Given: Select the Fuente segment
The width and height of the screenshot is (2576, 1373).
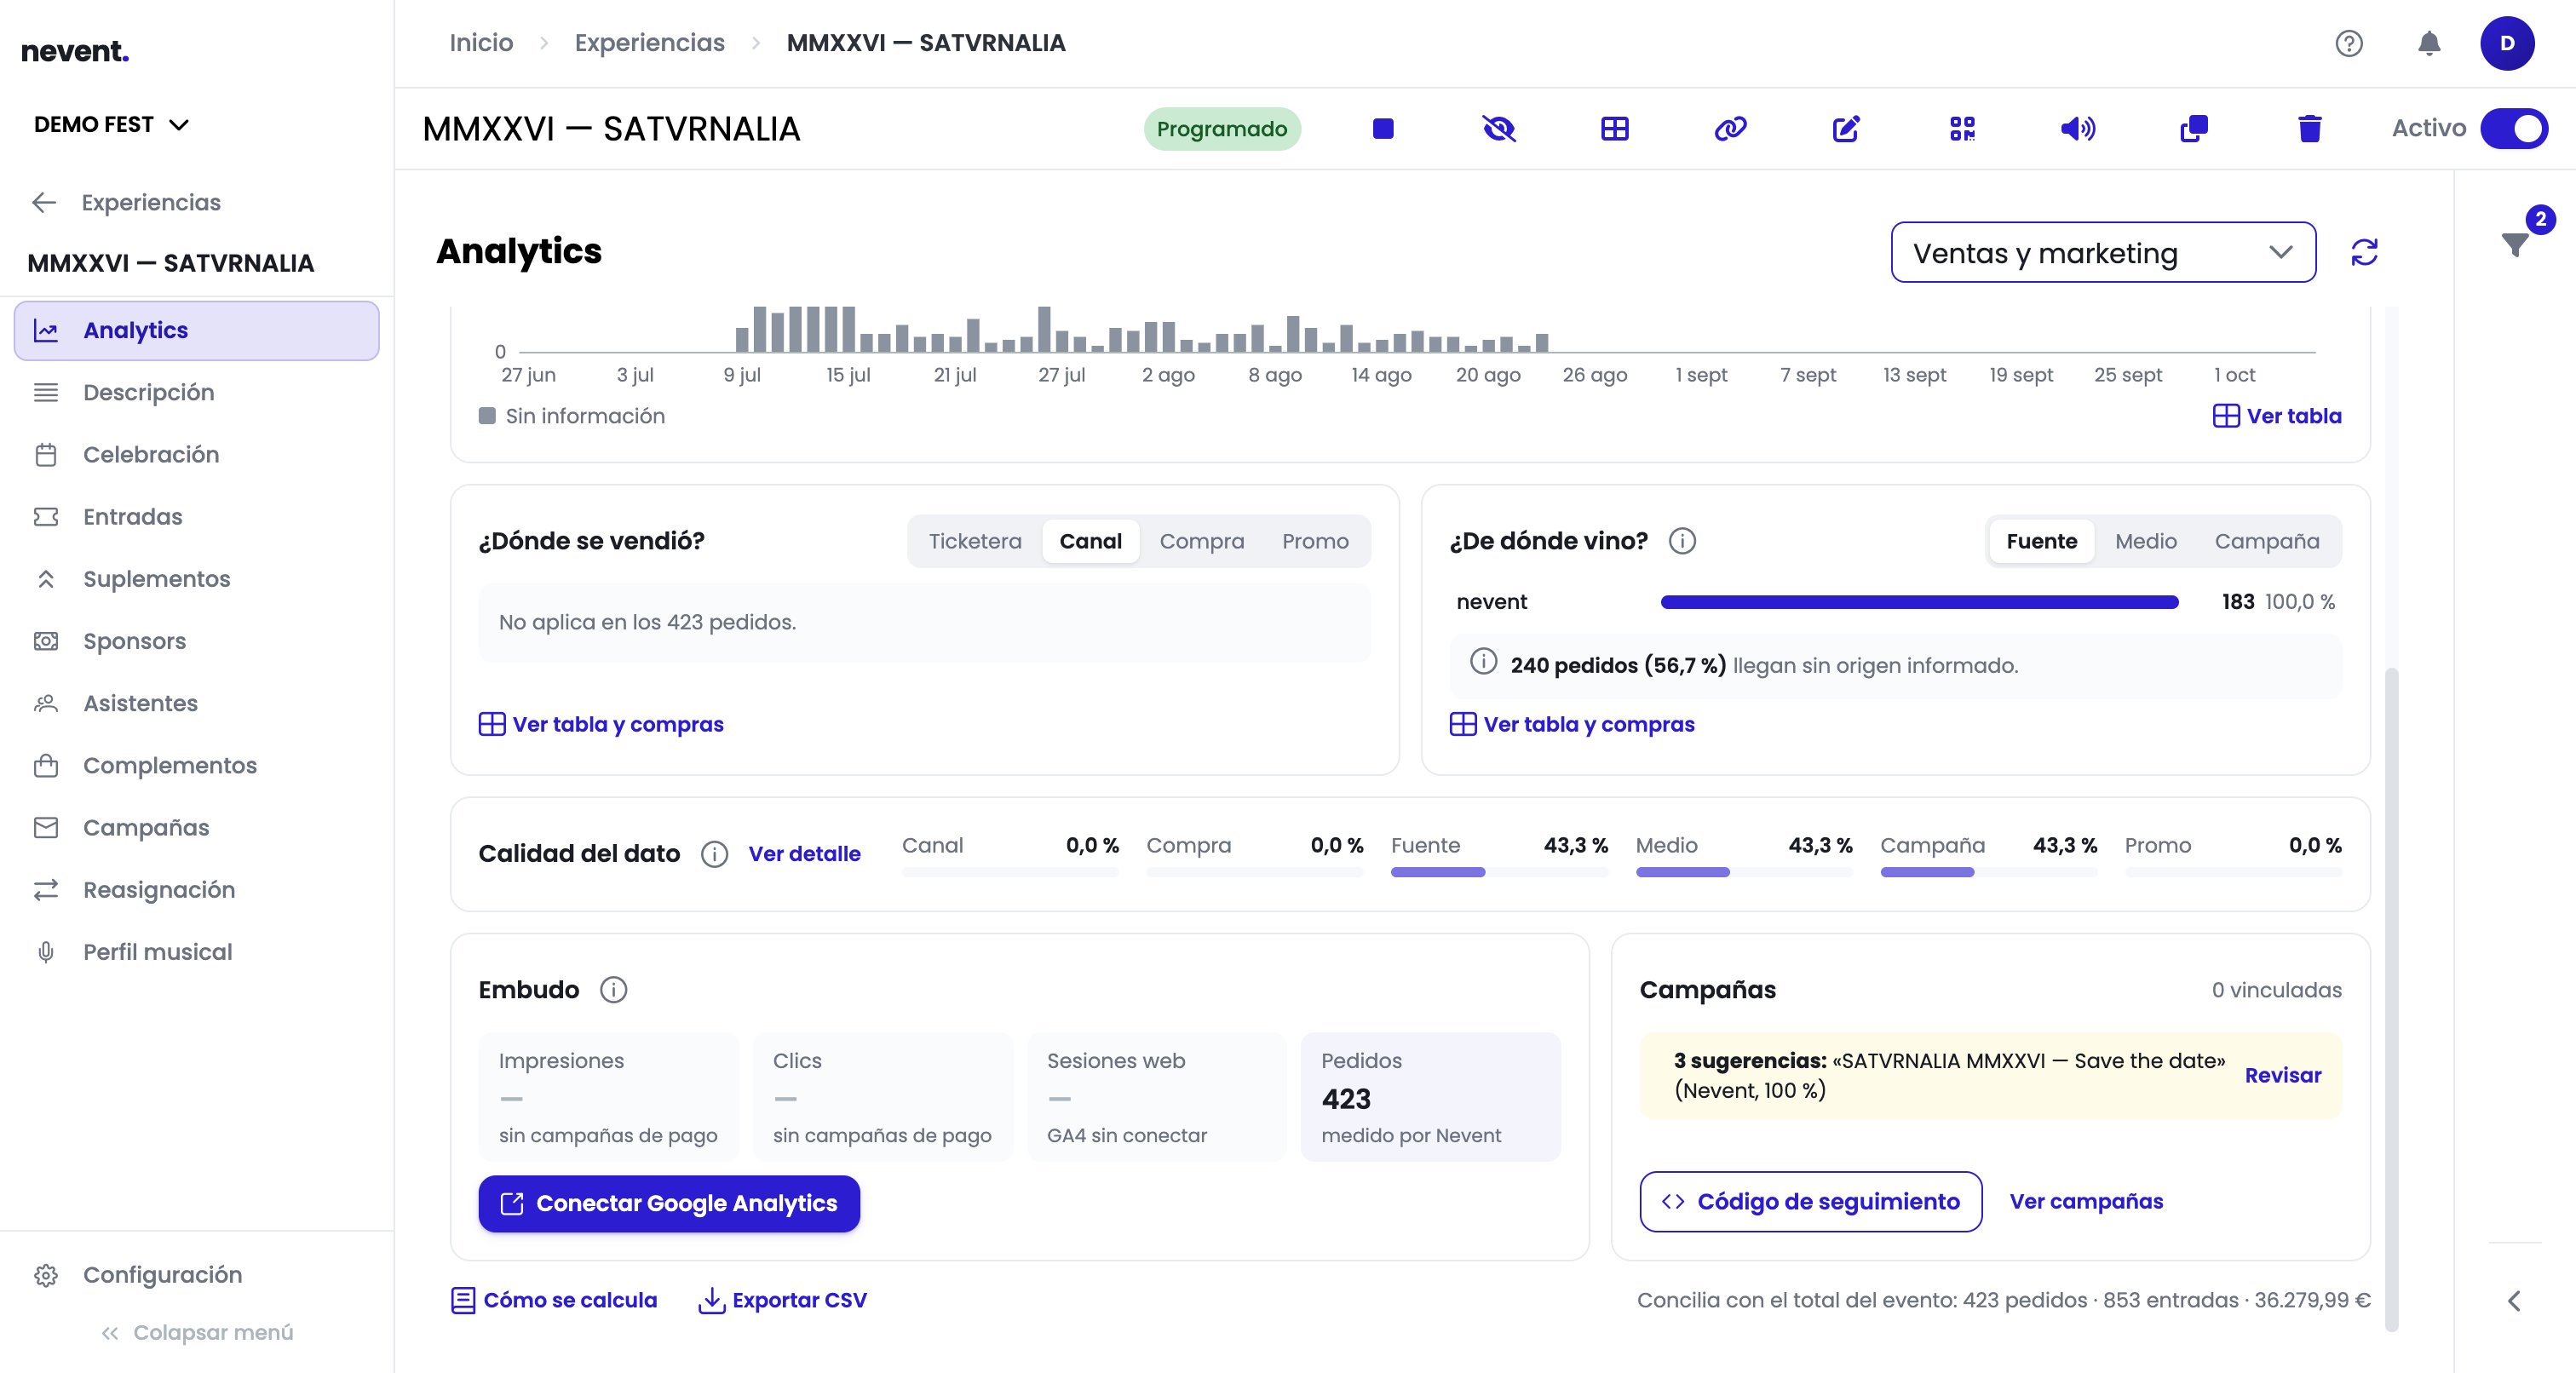Looking at the screenshot, I should point(2041,541).
